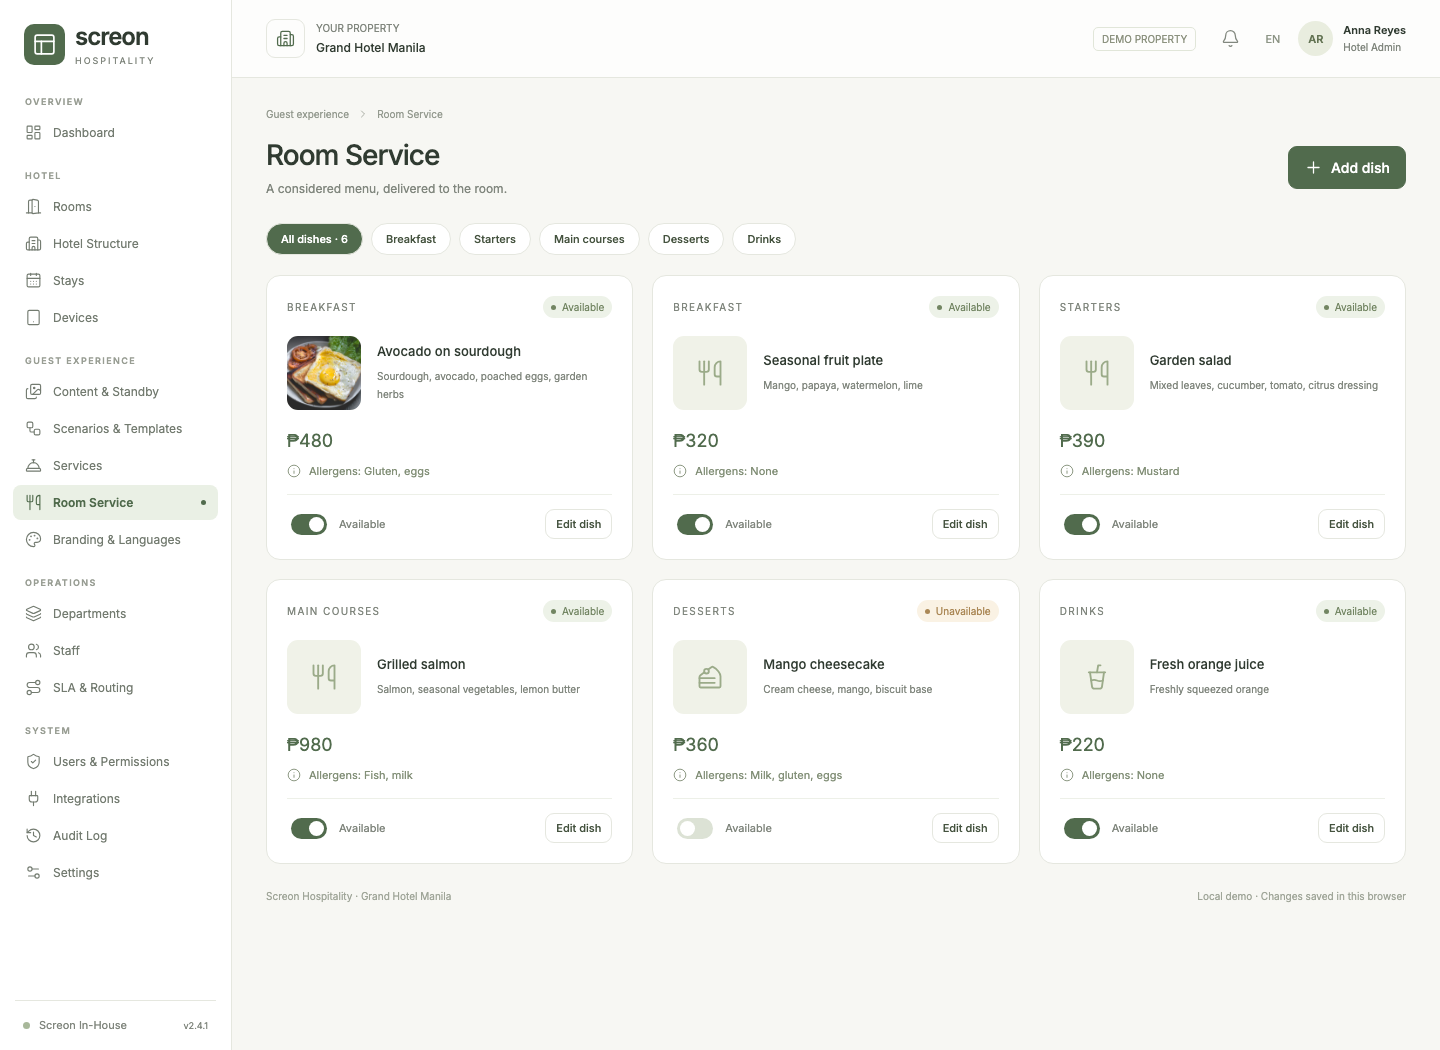This screenshot has width=1440, height=1050.
Task: Edit the Mango cheesecake dish
Action: 965,828
